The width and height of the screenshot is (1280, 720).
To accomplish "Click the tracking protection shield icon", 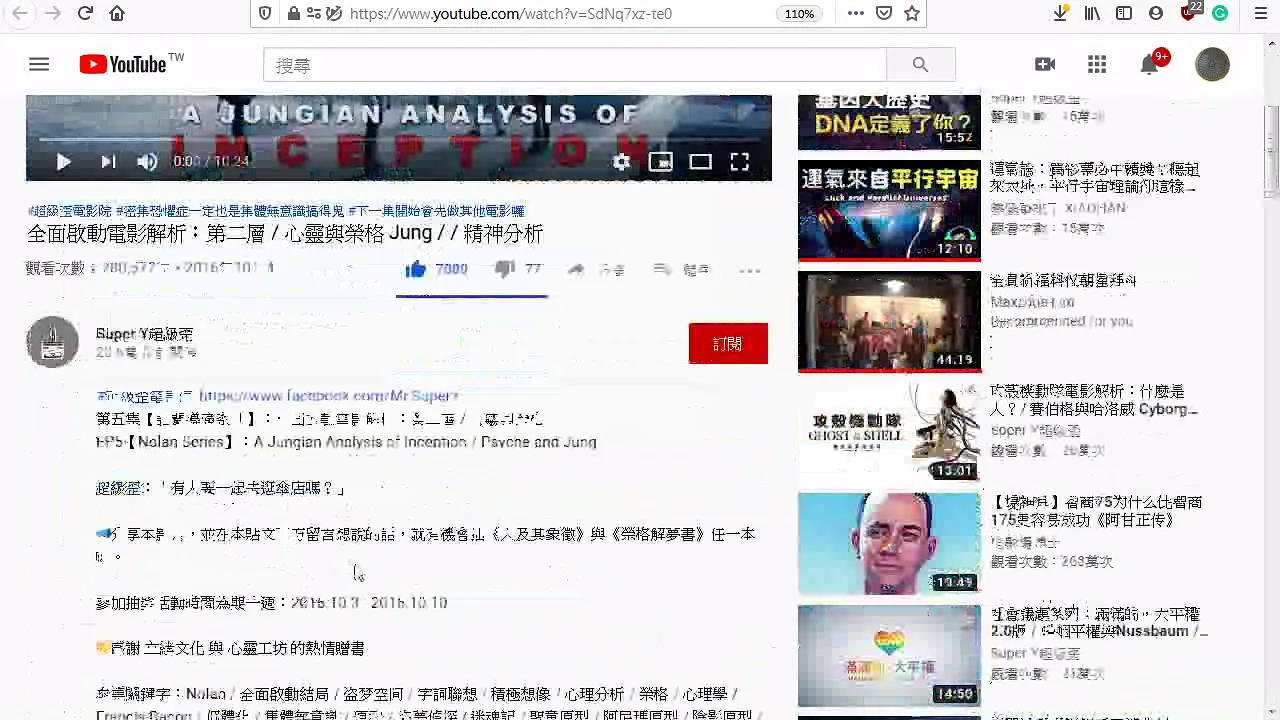I will click(265, 14).
